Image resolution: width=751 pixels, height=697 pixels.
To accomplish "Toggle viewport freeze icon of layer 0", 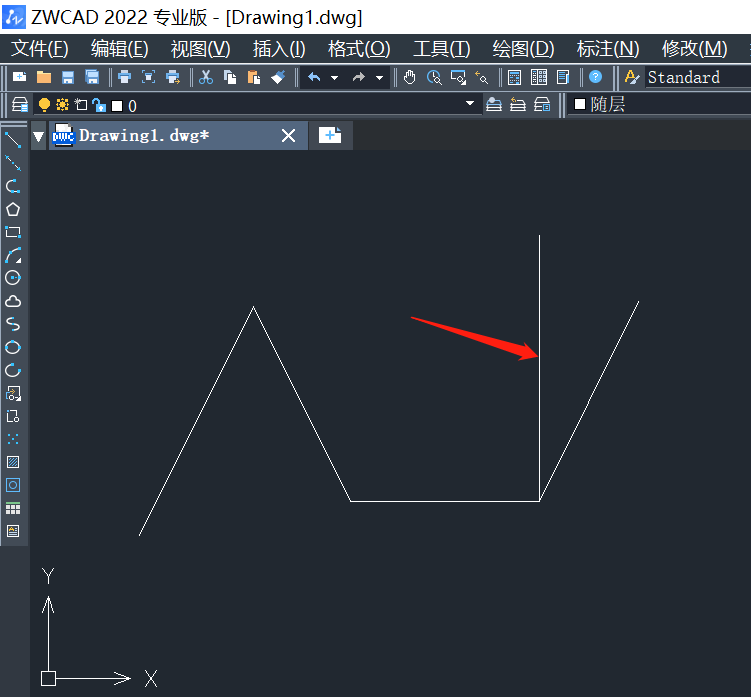I will tap(81, 104).
